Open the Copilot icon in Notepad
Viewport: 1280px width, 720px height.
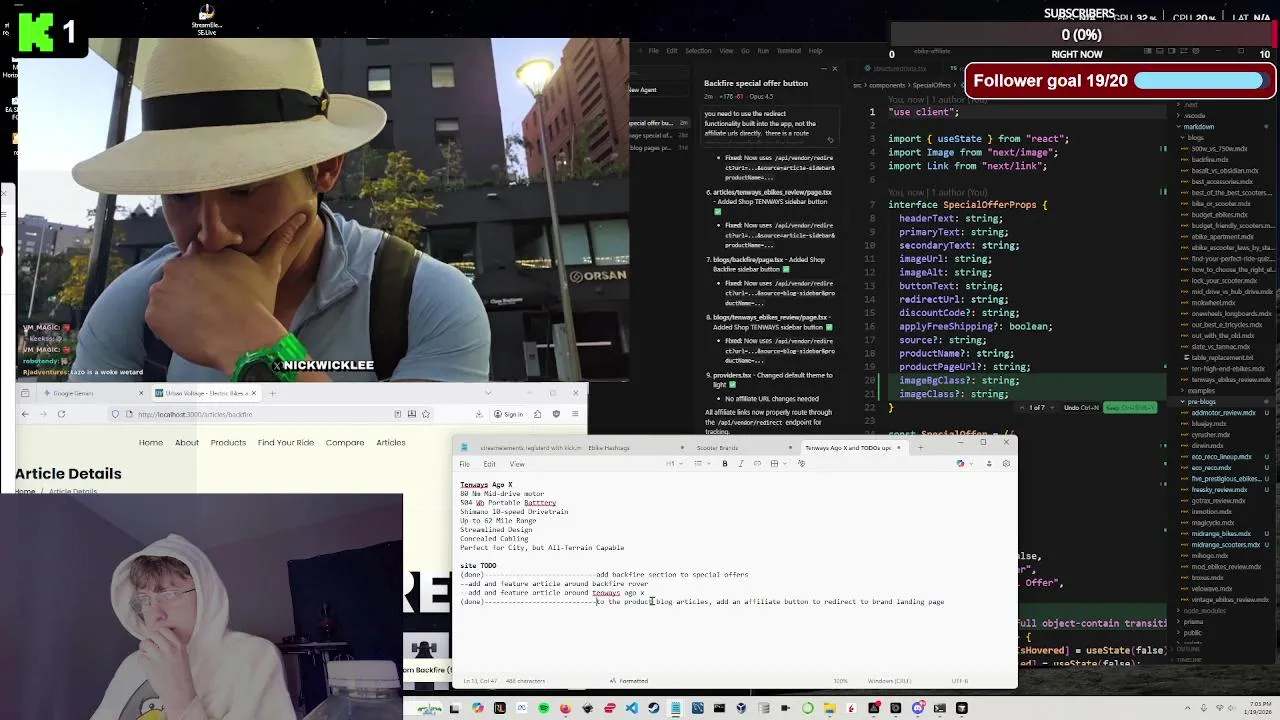(960, 463)
